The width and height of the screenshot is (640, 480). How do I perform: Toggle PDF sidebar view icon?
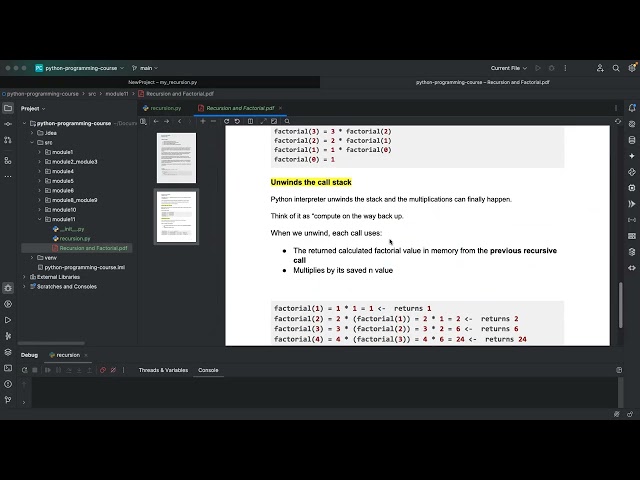point(143,121)
